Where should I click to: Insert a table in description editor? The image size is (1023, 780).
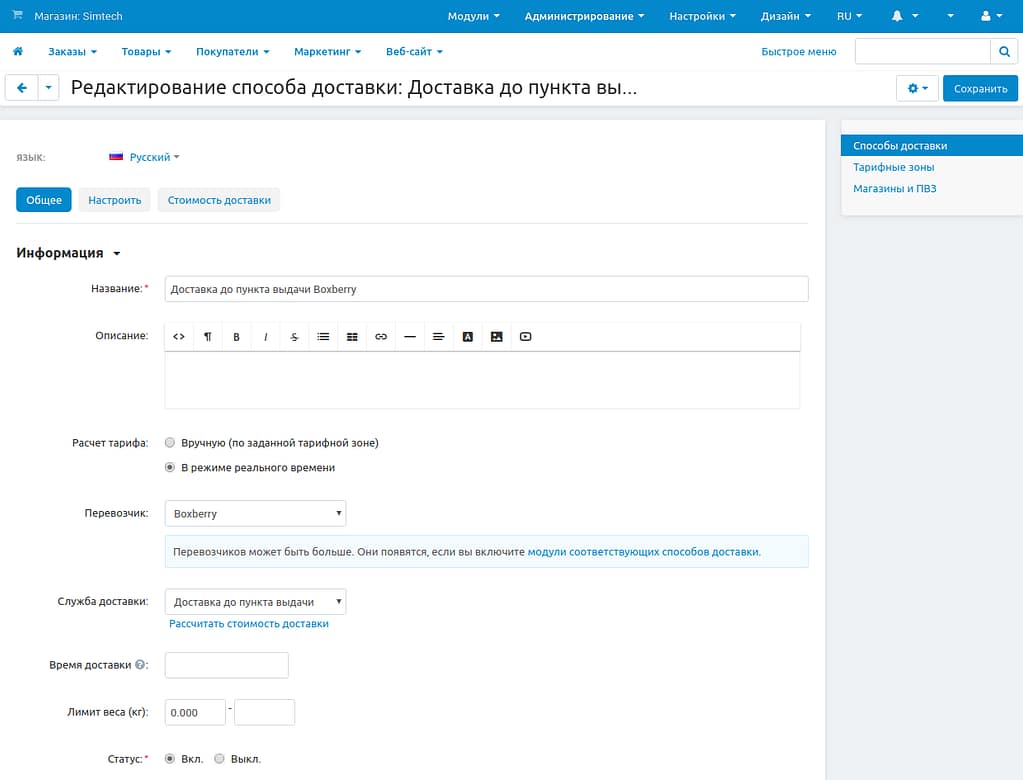click(x=352, y=337)
